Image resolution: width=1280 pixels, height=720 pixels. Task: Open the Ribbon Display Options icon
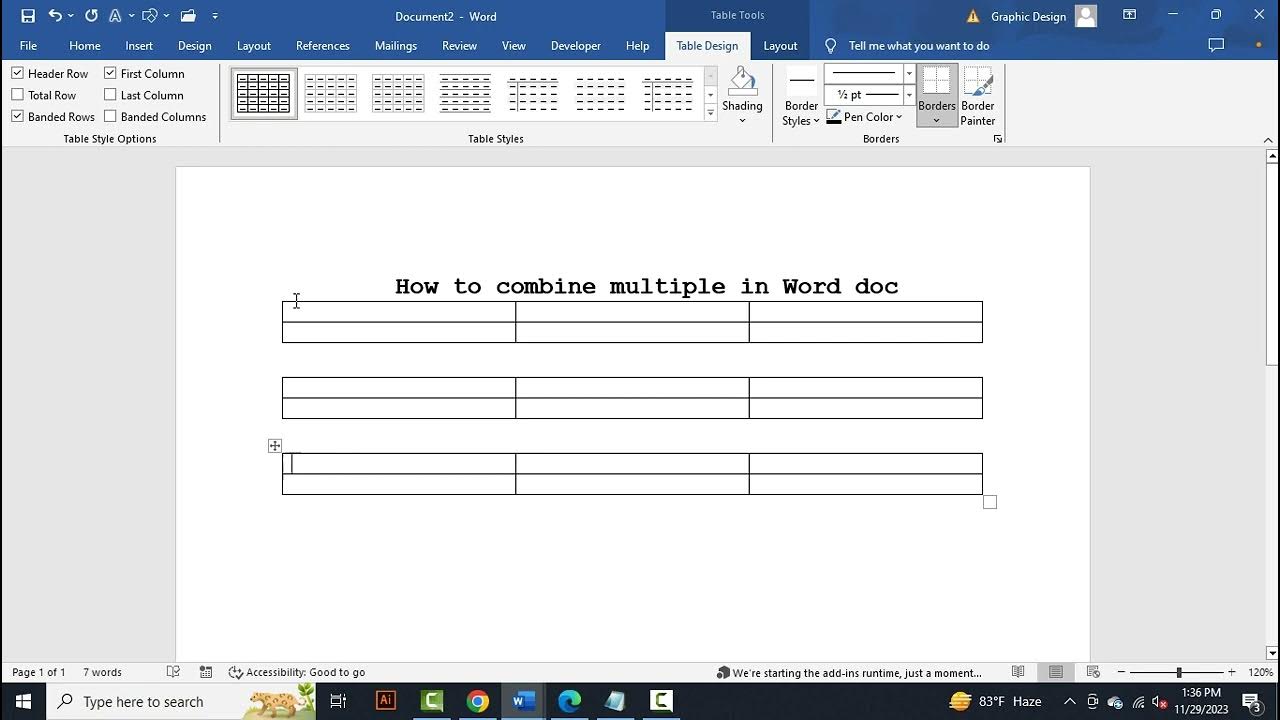(x=1129, y=15)
